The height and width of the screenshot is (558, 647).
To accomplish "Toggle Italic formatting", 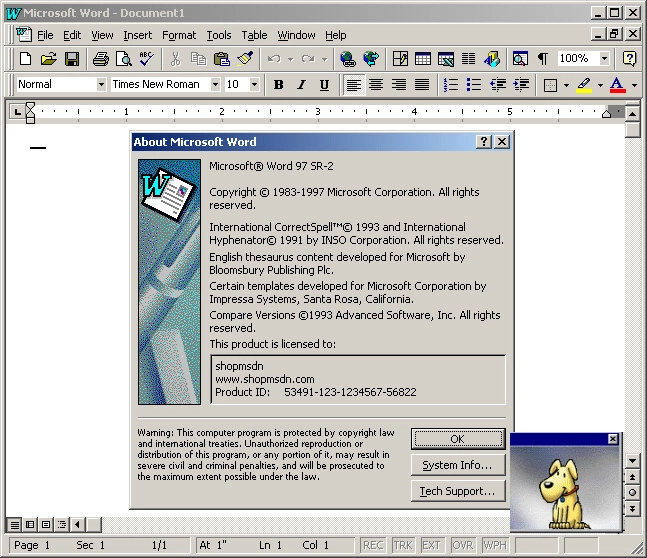I will 301,85.
